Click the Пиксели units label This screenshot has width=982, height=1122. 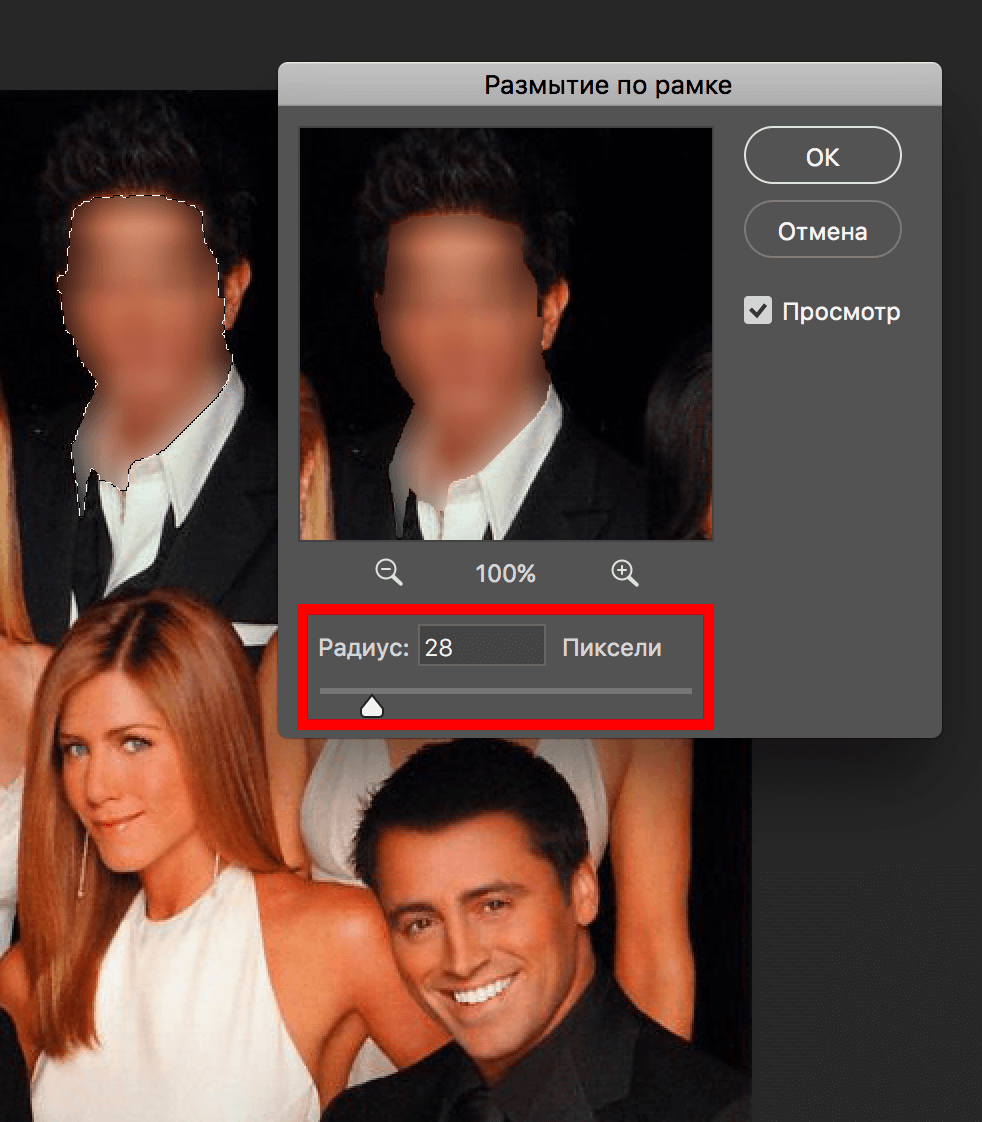(612, 648)
